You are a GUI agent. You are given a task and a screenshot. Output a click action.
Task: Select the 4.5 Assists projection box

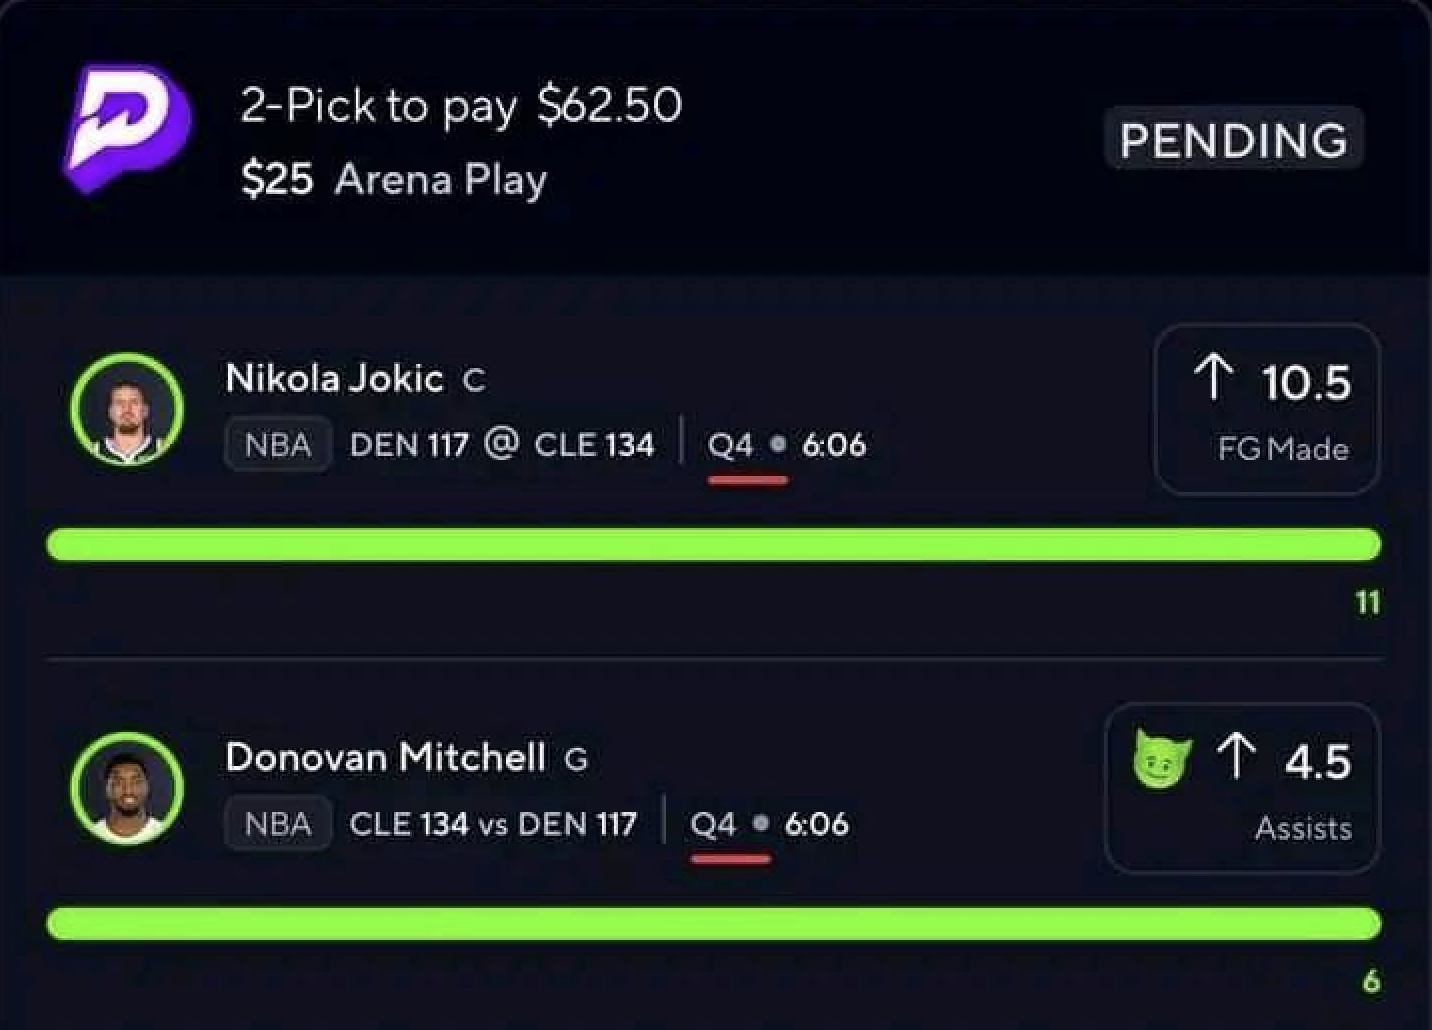pyautogui.click(x=1242, y=788)
